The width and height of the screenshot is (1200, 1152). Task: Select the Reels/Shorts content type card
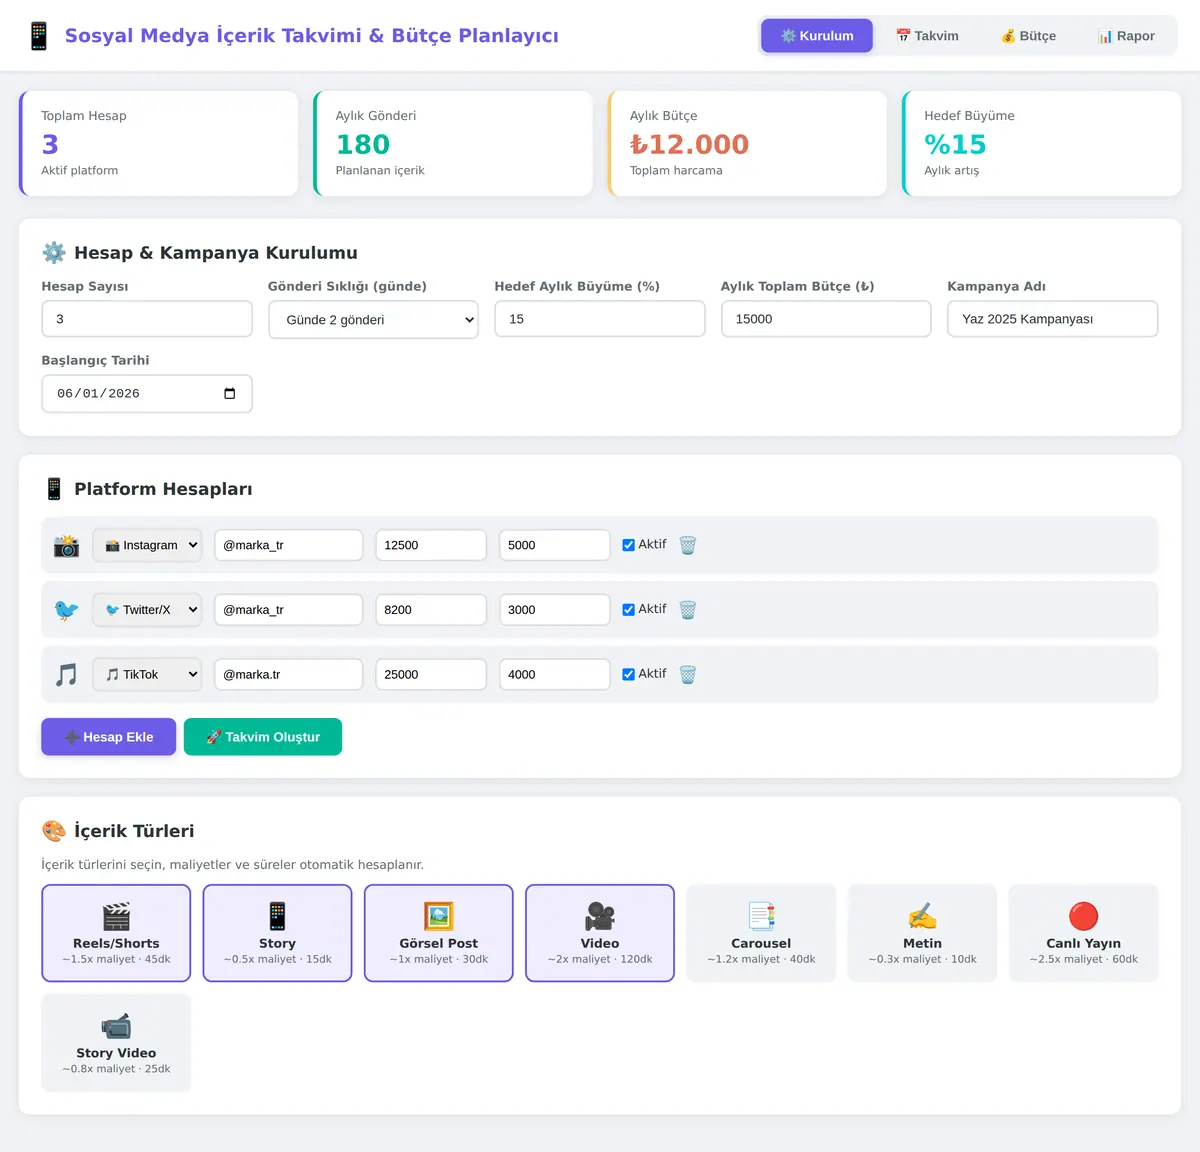(116, 933)
